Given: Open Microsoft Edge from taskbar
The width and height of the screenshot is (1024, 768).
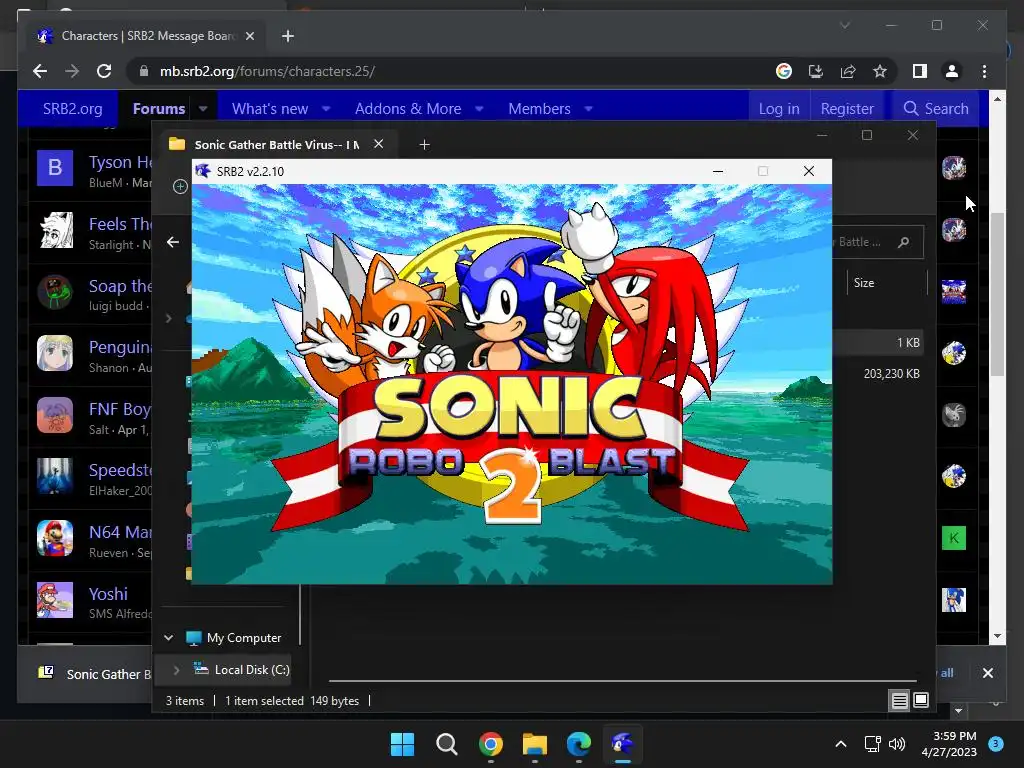Looking at the screenshot, I should [x=579, y=744].
